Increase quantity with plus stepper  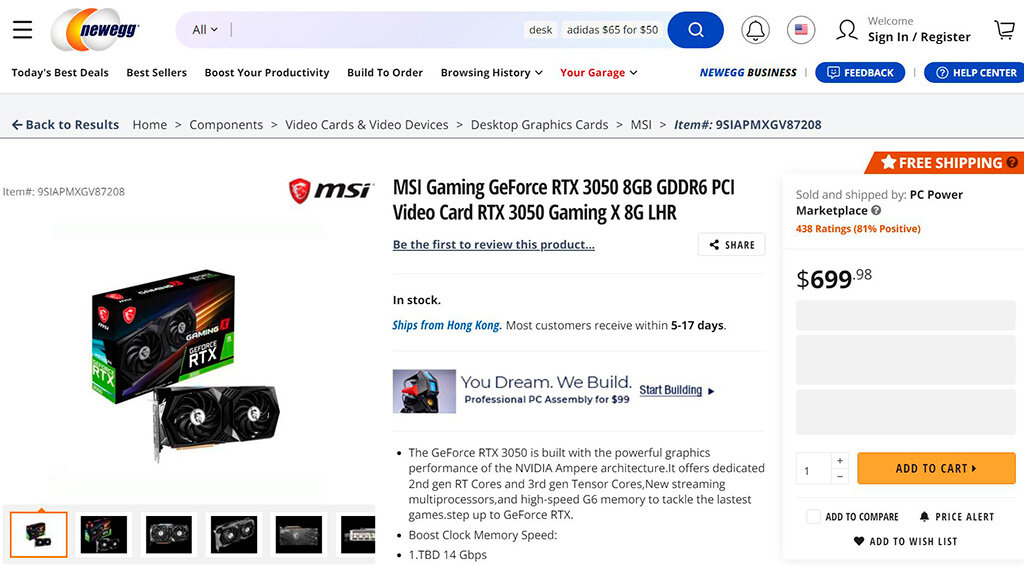[x=840, y=460]
